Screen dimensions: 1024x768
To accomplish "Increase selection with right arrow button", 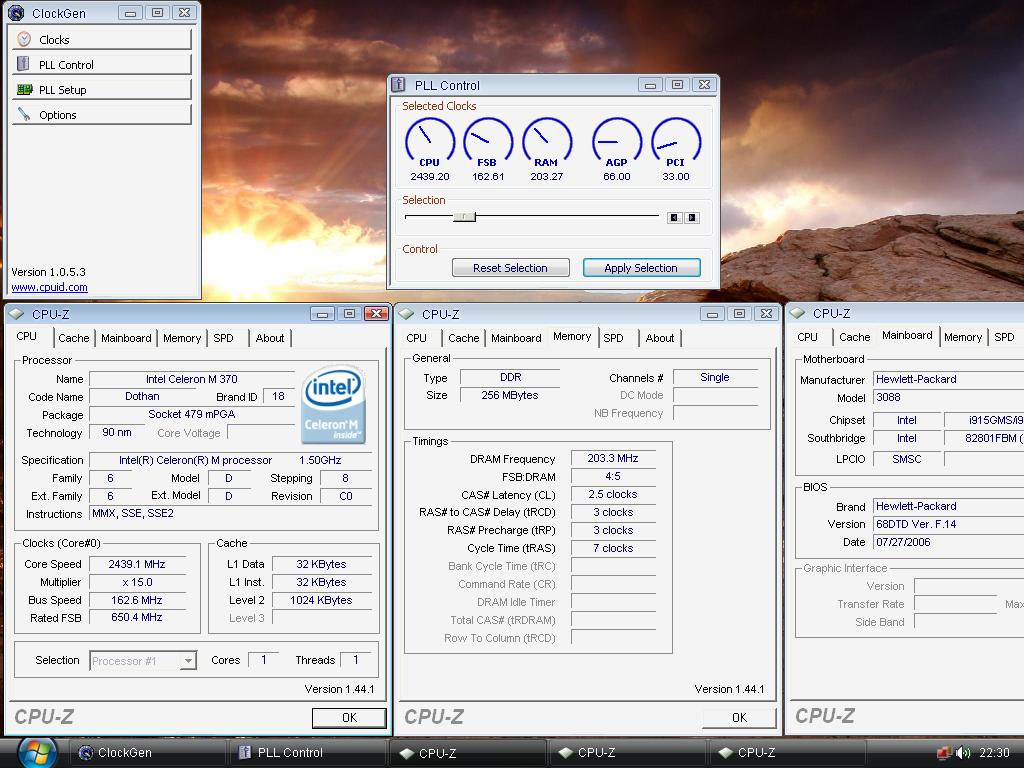I will click(692, 217).
